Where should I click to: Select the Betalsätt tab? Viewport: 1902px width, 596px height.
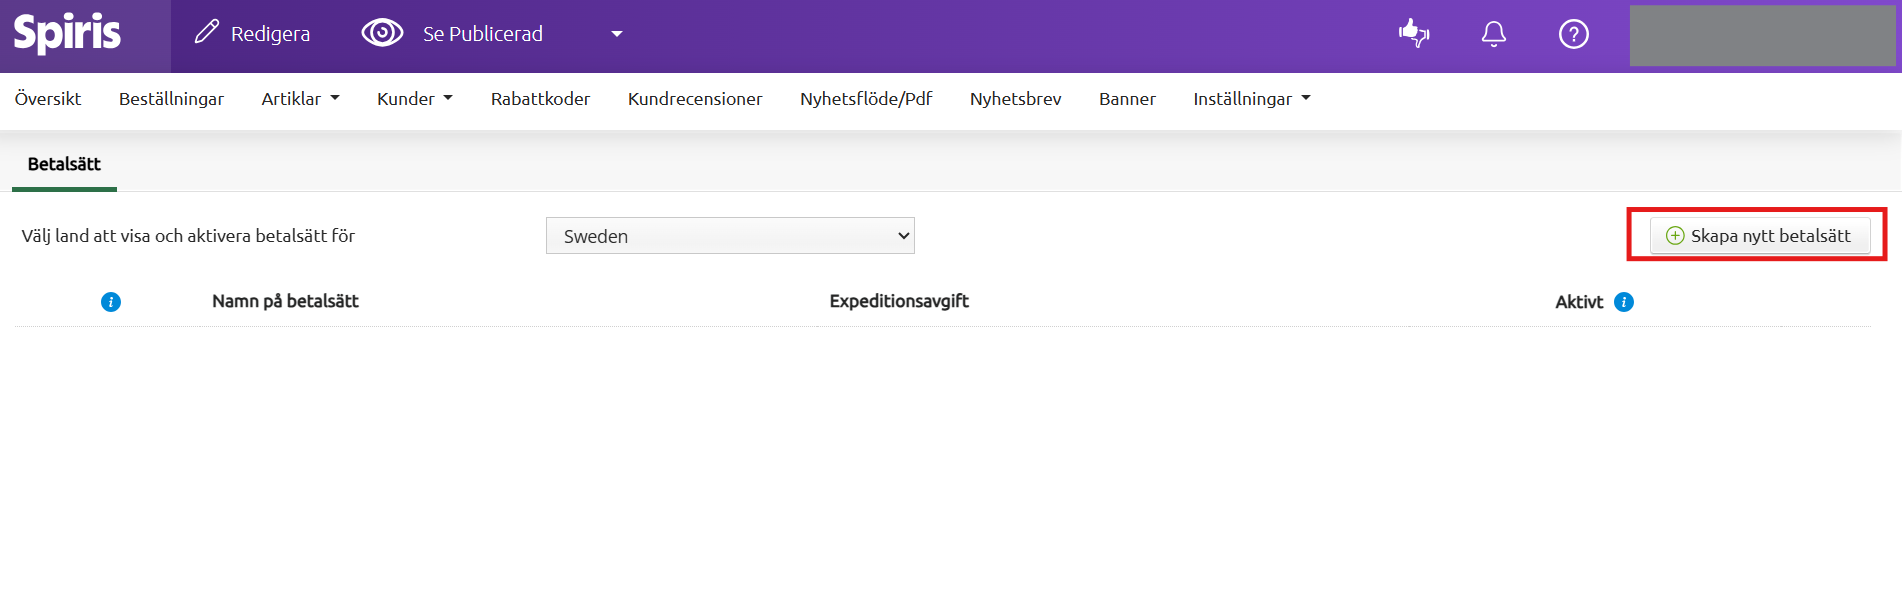tap(64, 164)
